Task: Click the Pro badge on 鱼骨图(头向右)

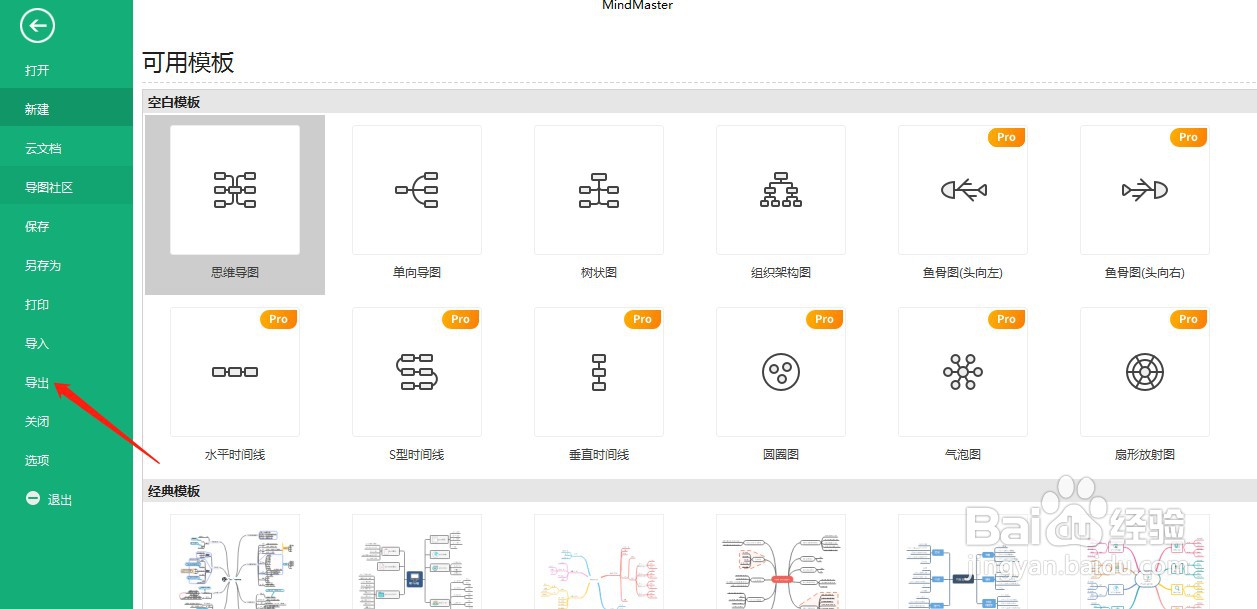Action: (1188, 137)
